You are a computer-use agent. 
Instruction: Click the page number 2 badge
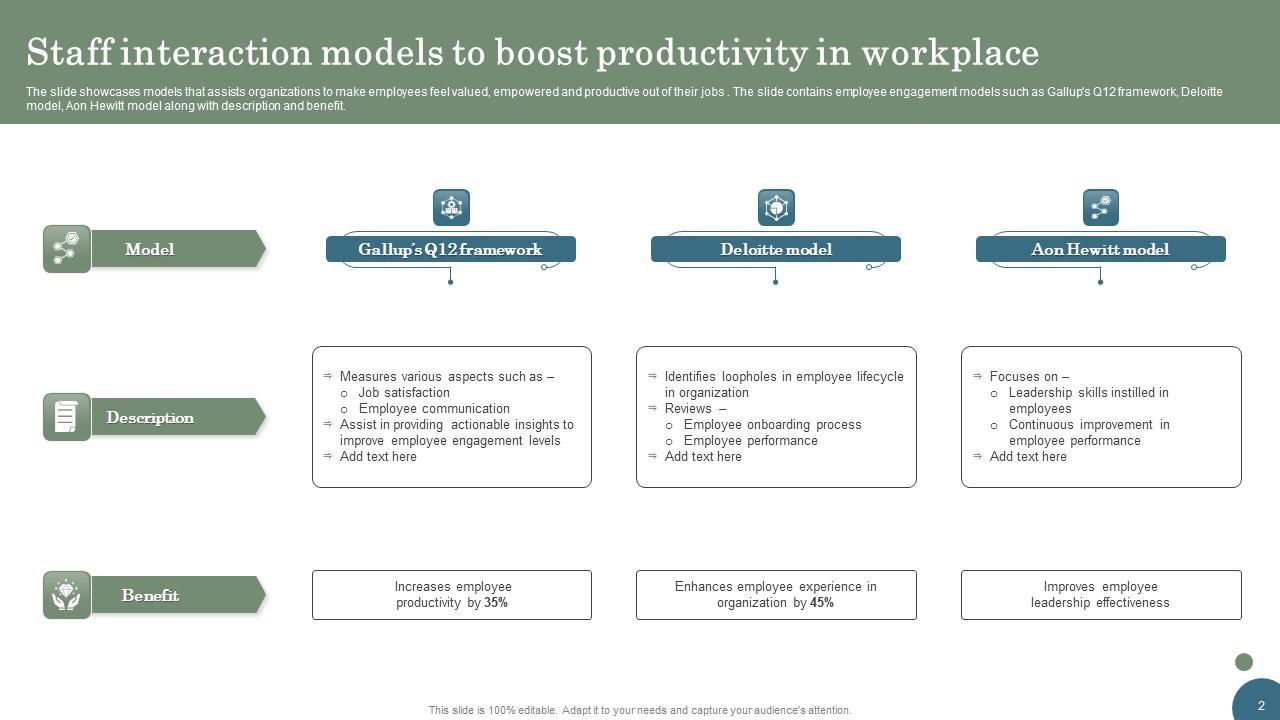pyautogui.click(x=1260, y=703)
